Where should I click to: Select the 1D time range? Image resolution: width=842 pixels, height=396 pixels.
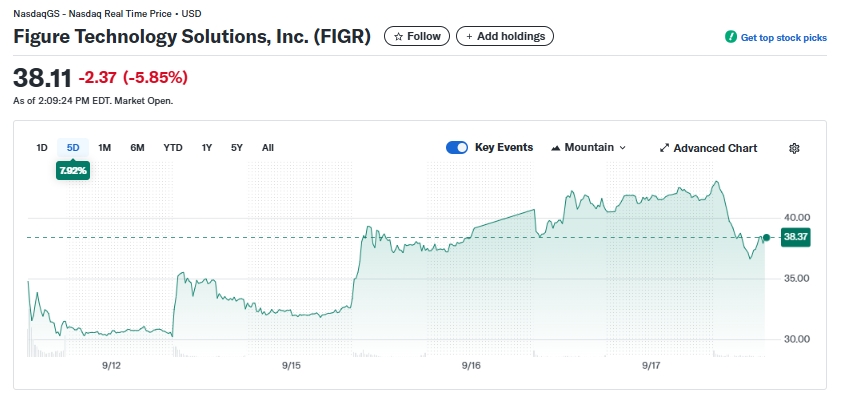pyautogui.click(x=42, y=148)
